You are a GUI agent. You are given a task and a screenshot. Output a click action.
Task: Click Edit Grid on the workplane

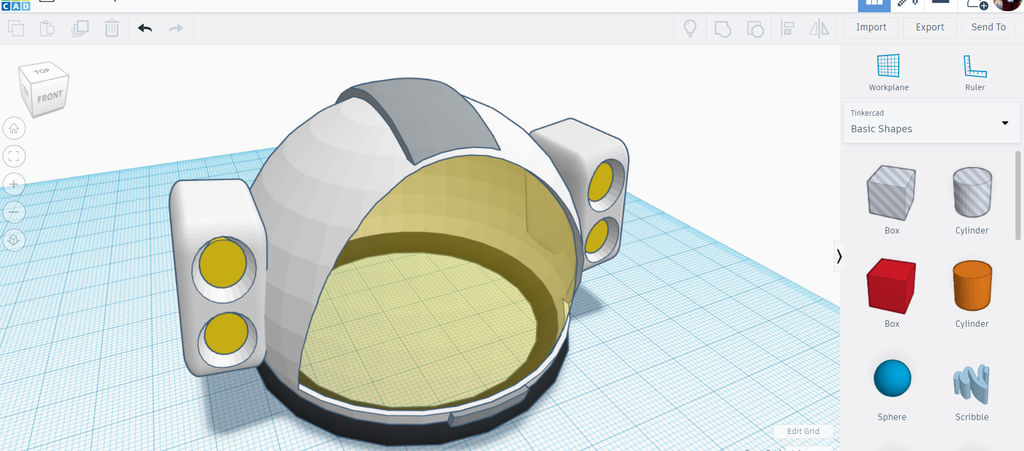[803, 431]
